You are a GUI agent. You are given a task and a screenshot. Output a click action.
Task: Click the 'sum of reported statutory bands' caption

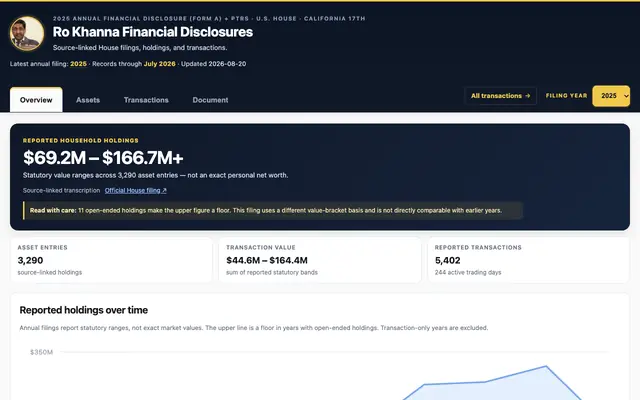(272, 272)
